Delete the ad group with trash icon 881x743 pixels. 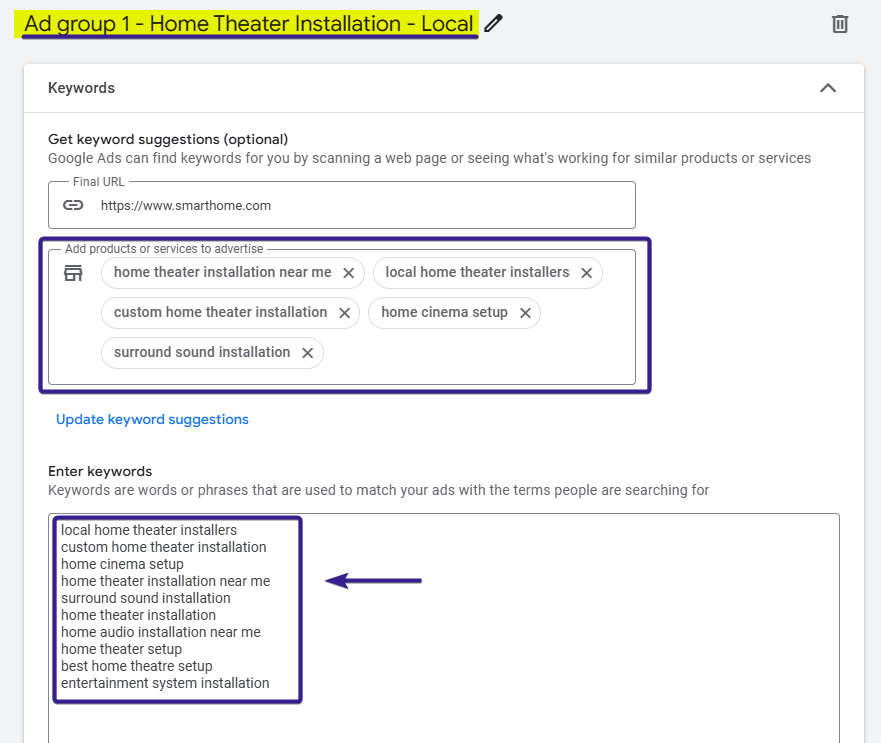click(840, 24)
